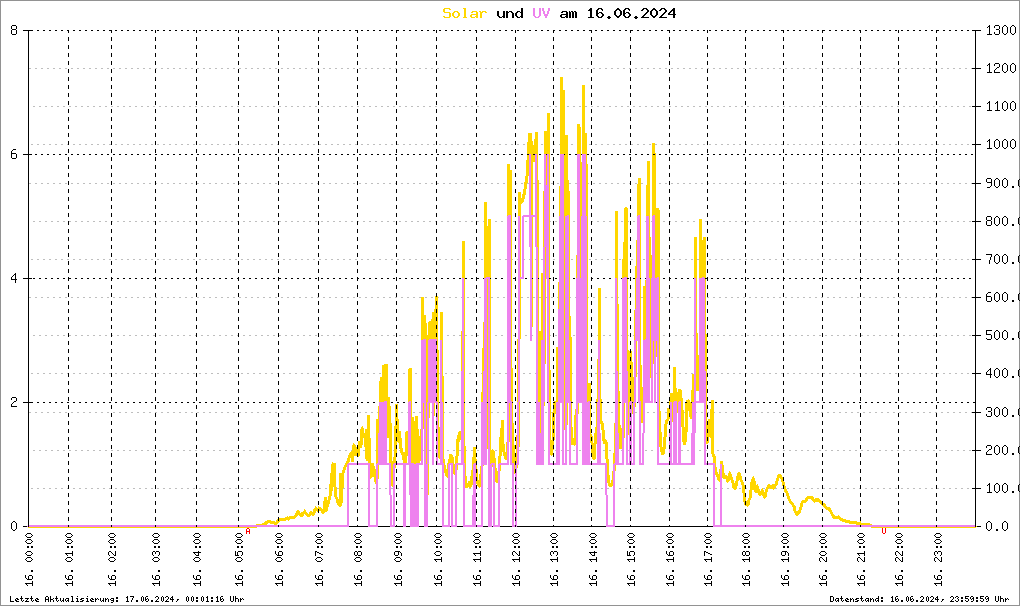Click the red 'U' sunset marker
This screenshot has height=606, width=1020.
tap(883, 531)
